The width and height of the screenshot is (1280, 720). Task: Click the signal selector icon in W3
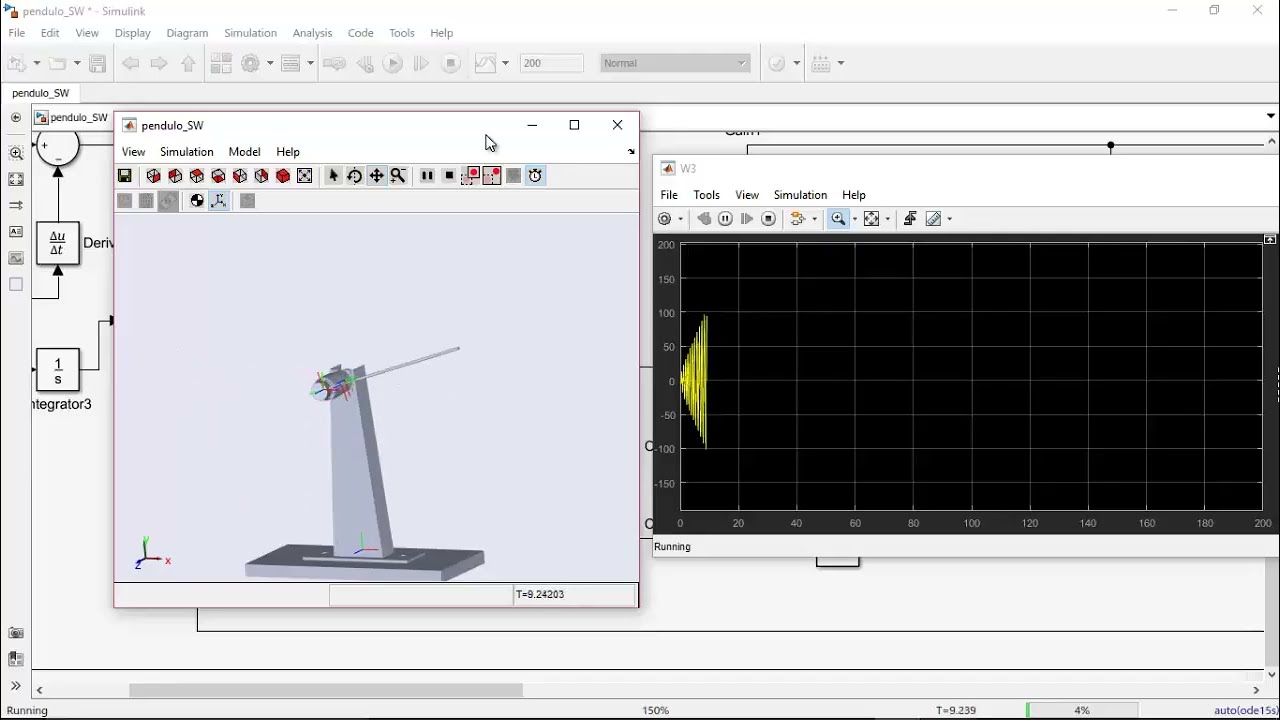797,219
